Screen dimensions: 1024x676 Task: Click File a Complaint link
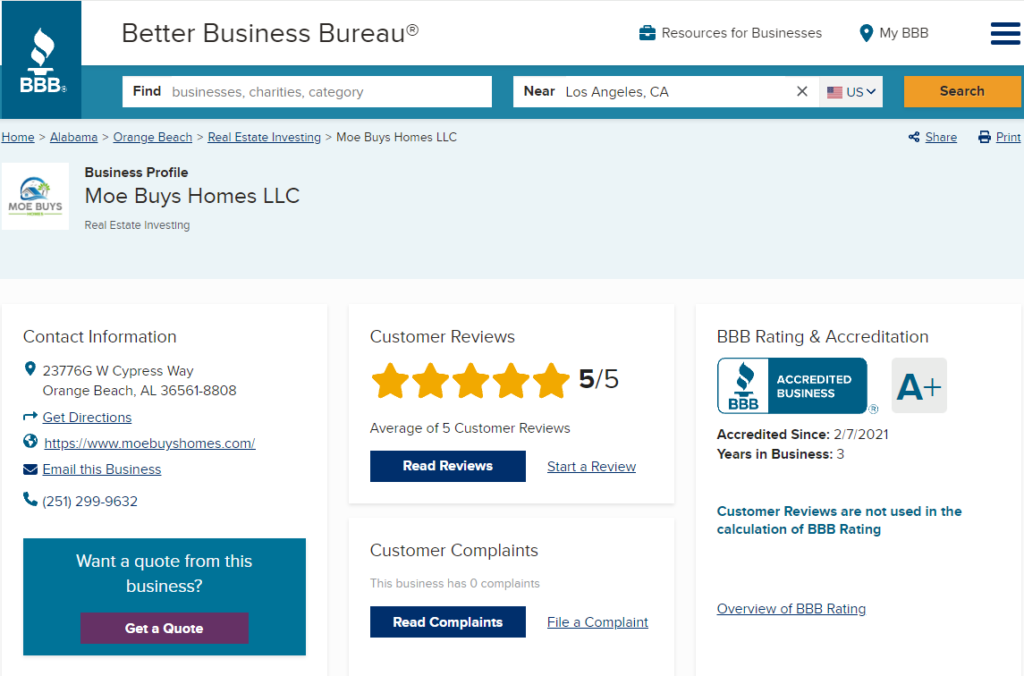598,622
